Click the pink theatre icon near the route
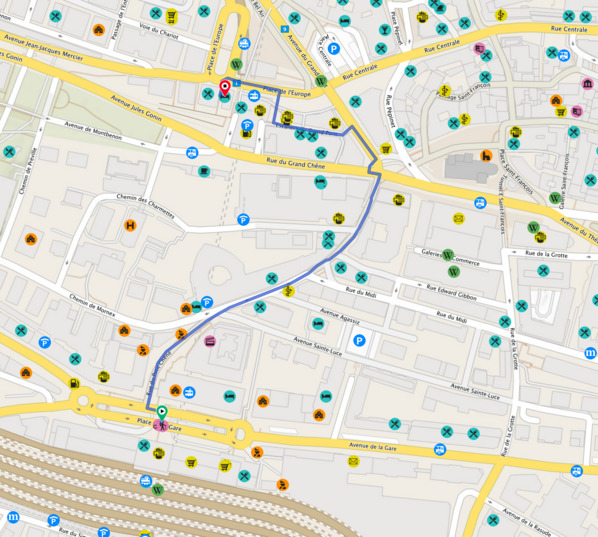This screenshot has height=537, width=598. (x=210, y=341)
